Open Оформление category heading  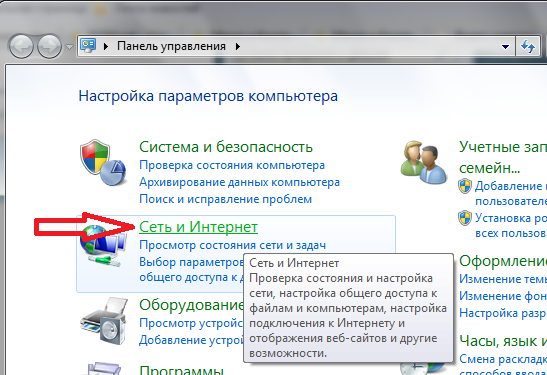coord(503,261)
